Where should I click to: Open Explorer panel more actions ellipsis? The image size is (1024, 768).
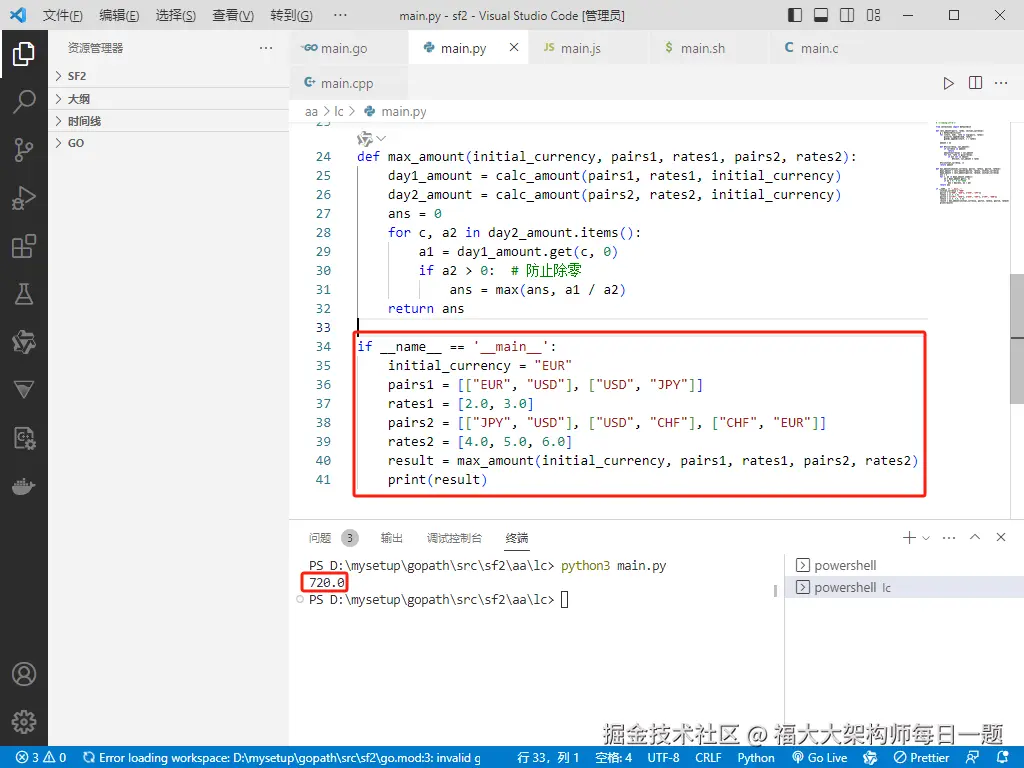coord(266,48)
